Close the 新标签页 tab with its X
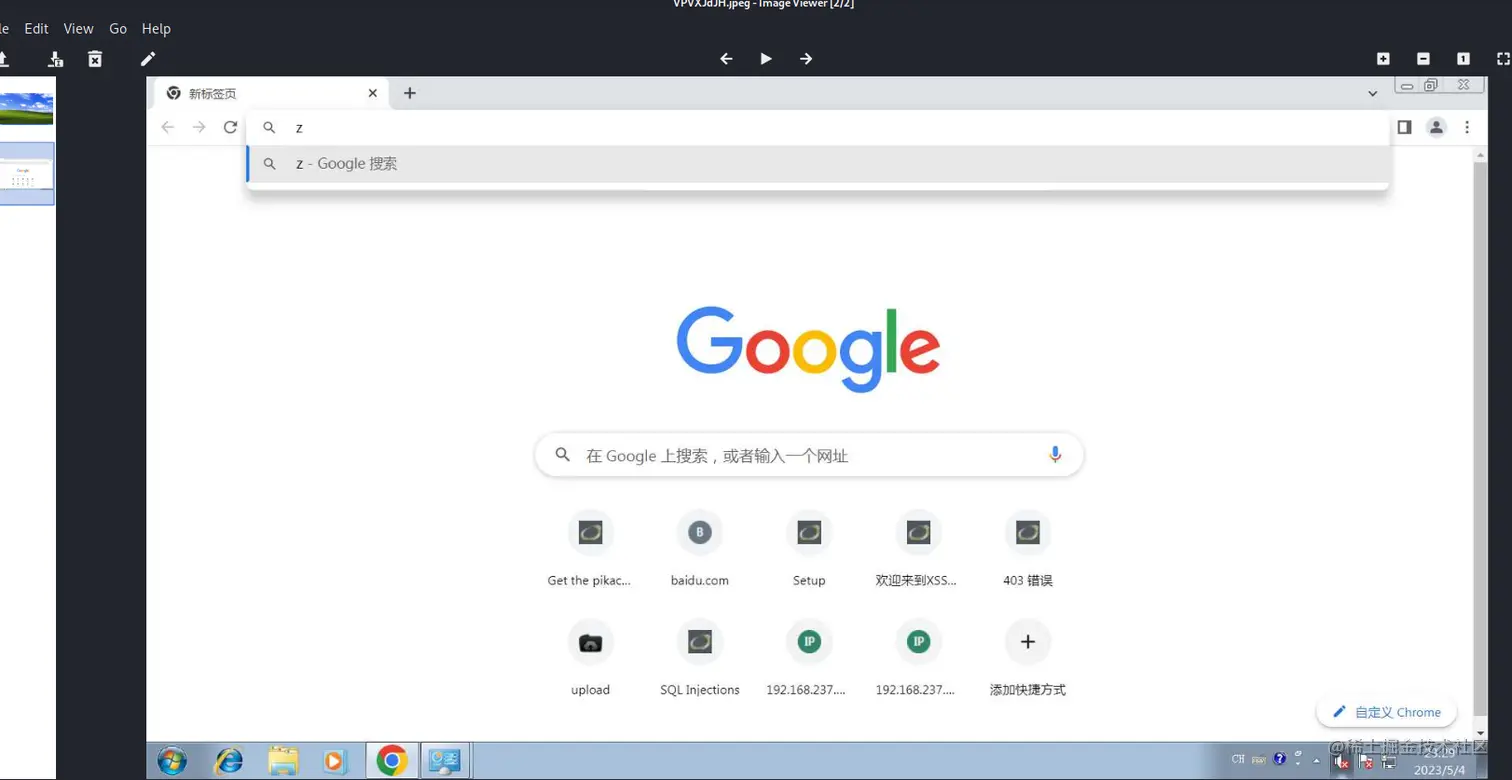The width and height of the screenshot is (1512, 780). pos(372,93)
